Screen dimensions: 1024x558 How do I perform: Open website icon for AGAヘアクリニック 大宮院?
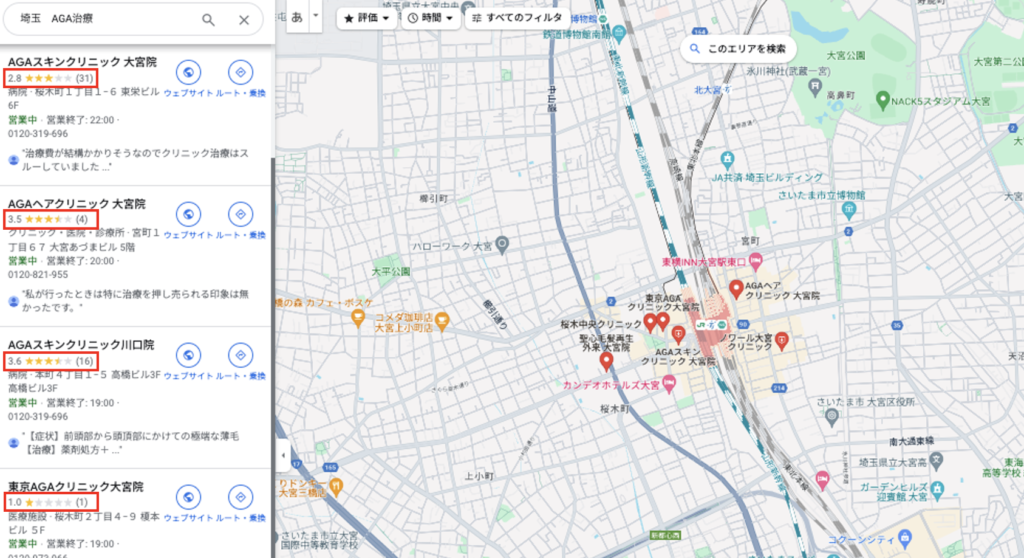point(188,214)
